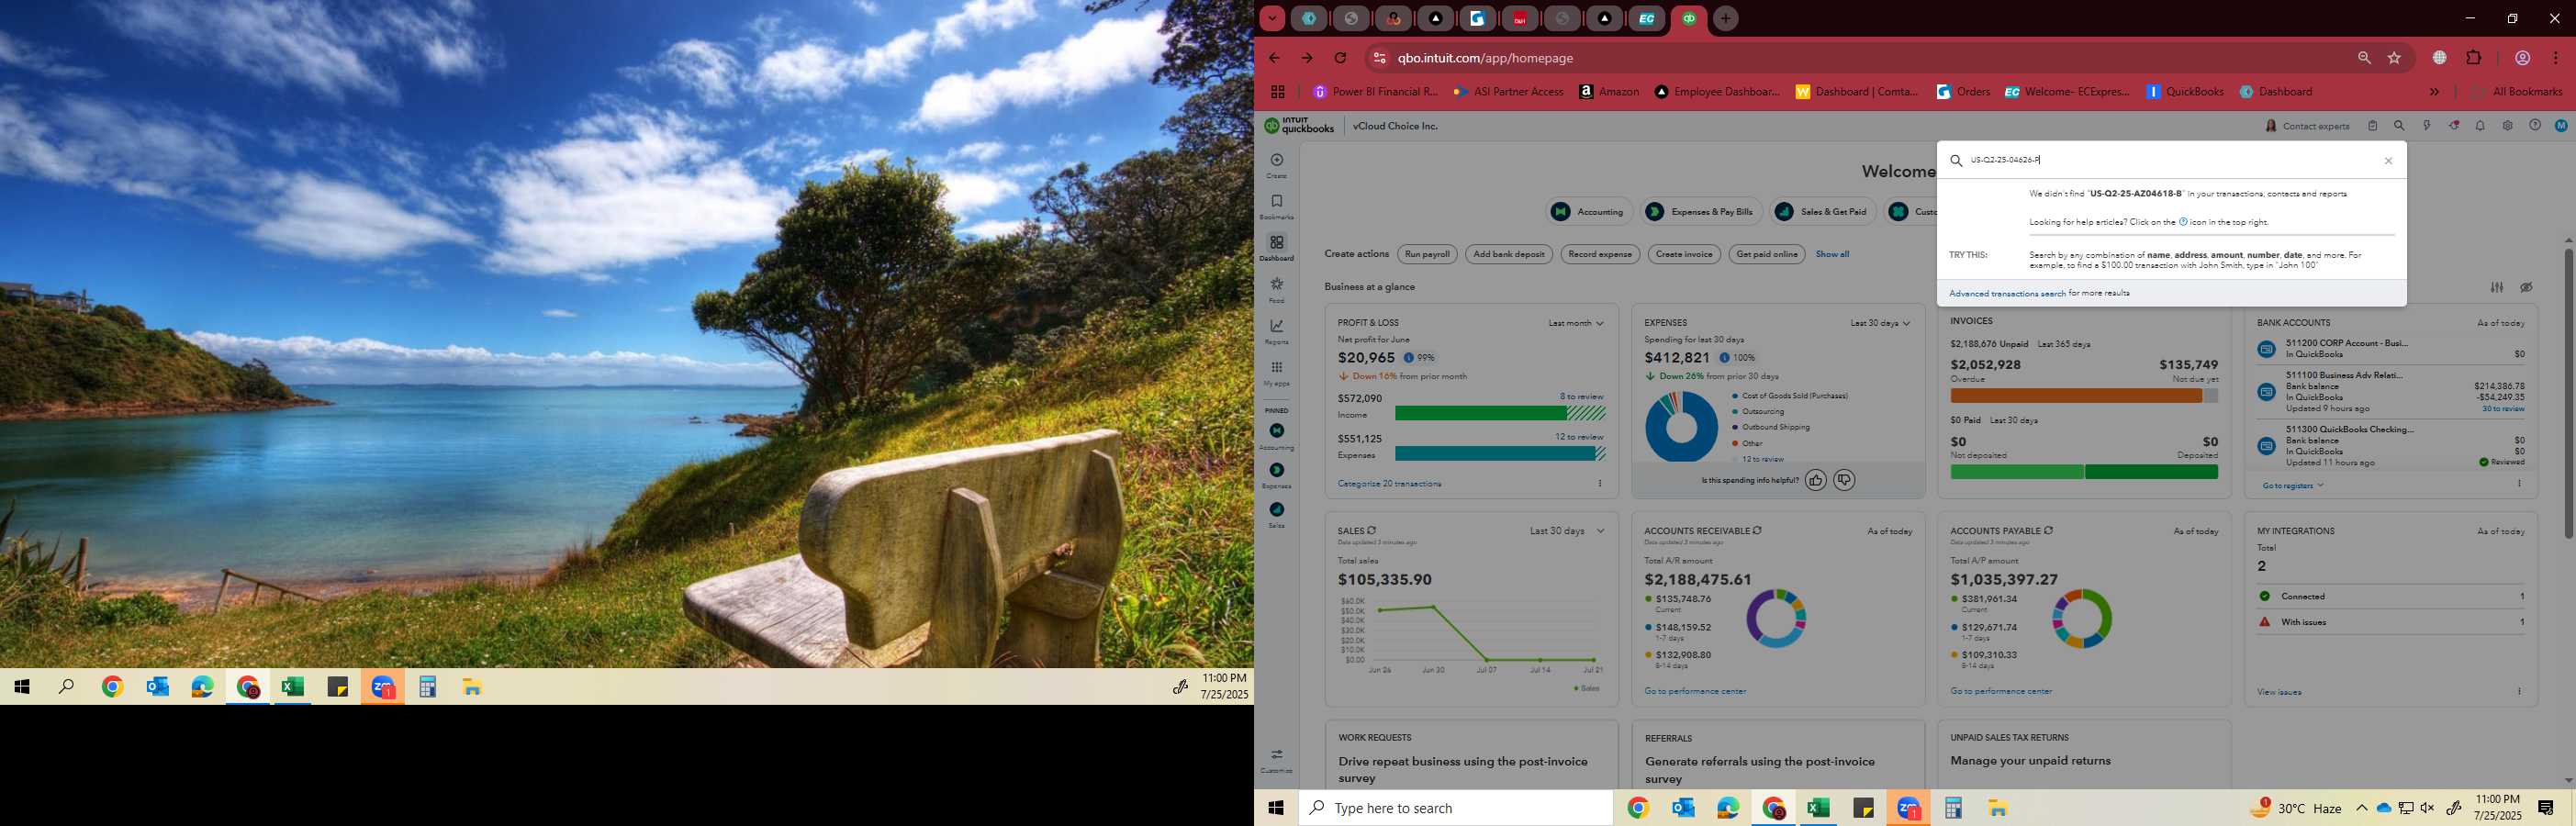Open My Integrations widget kebab menu

point(2519,691)
